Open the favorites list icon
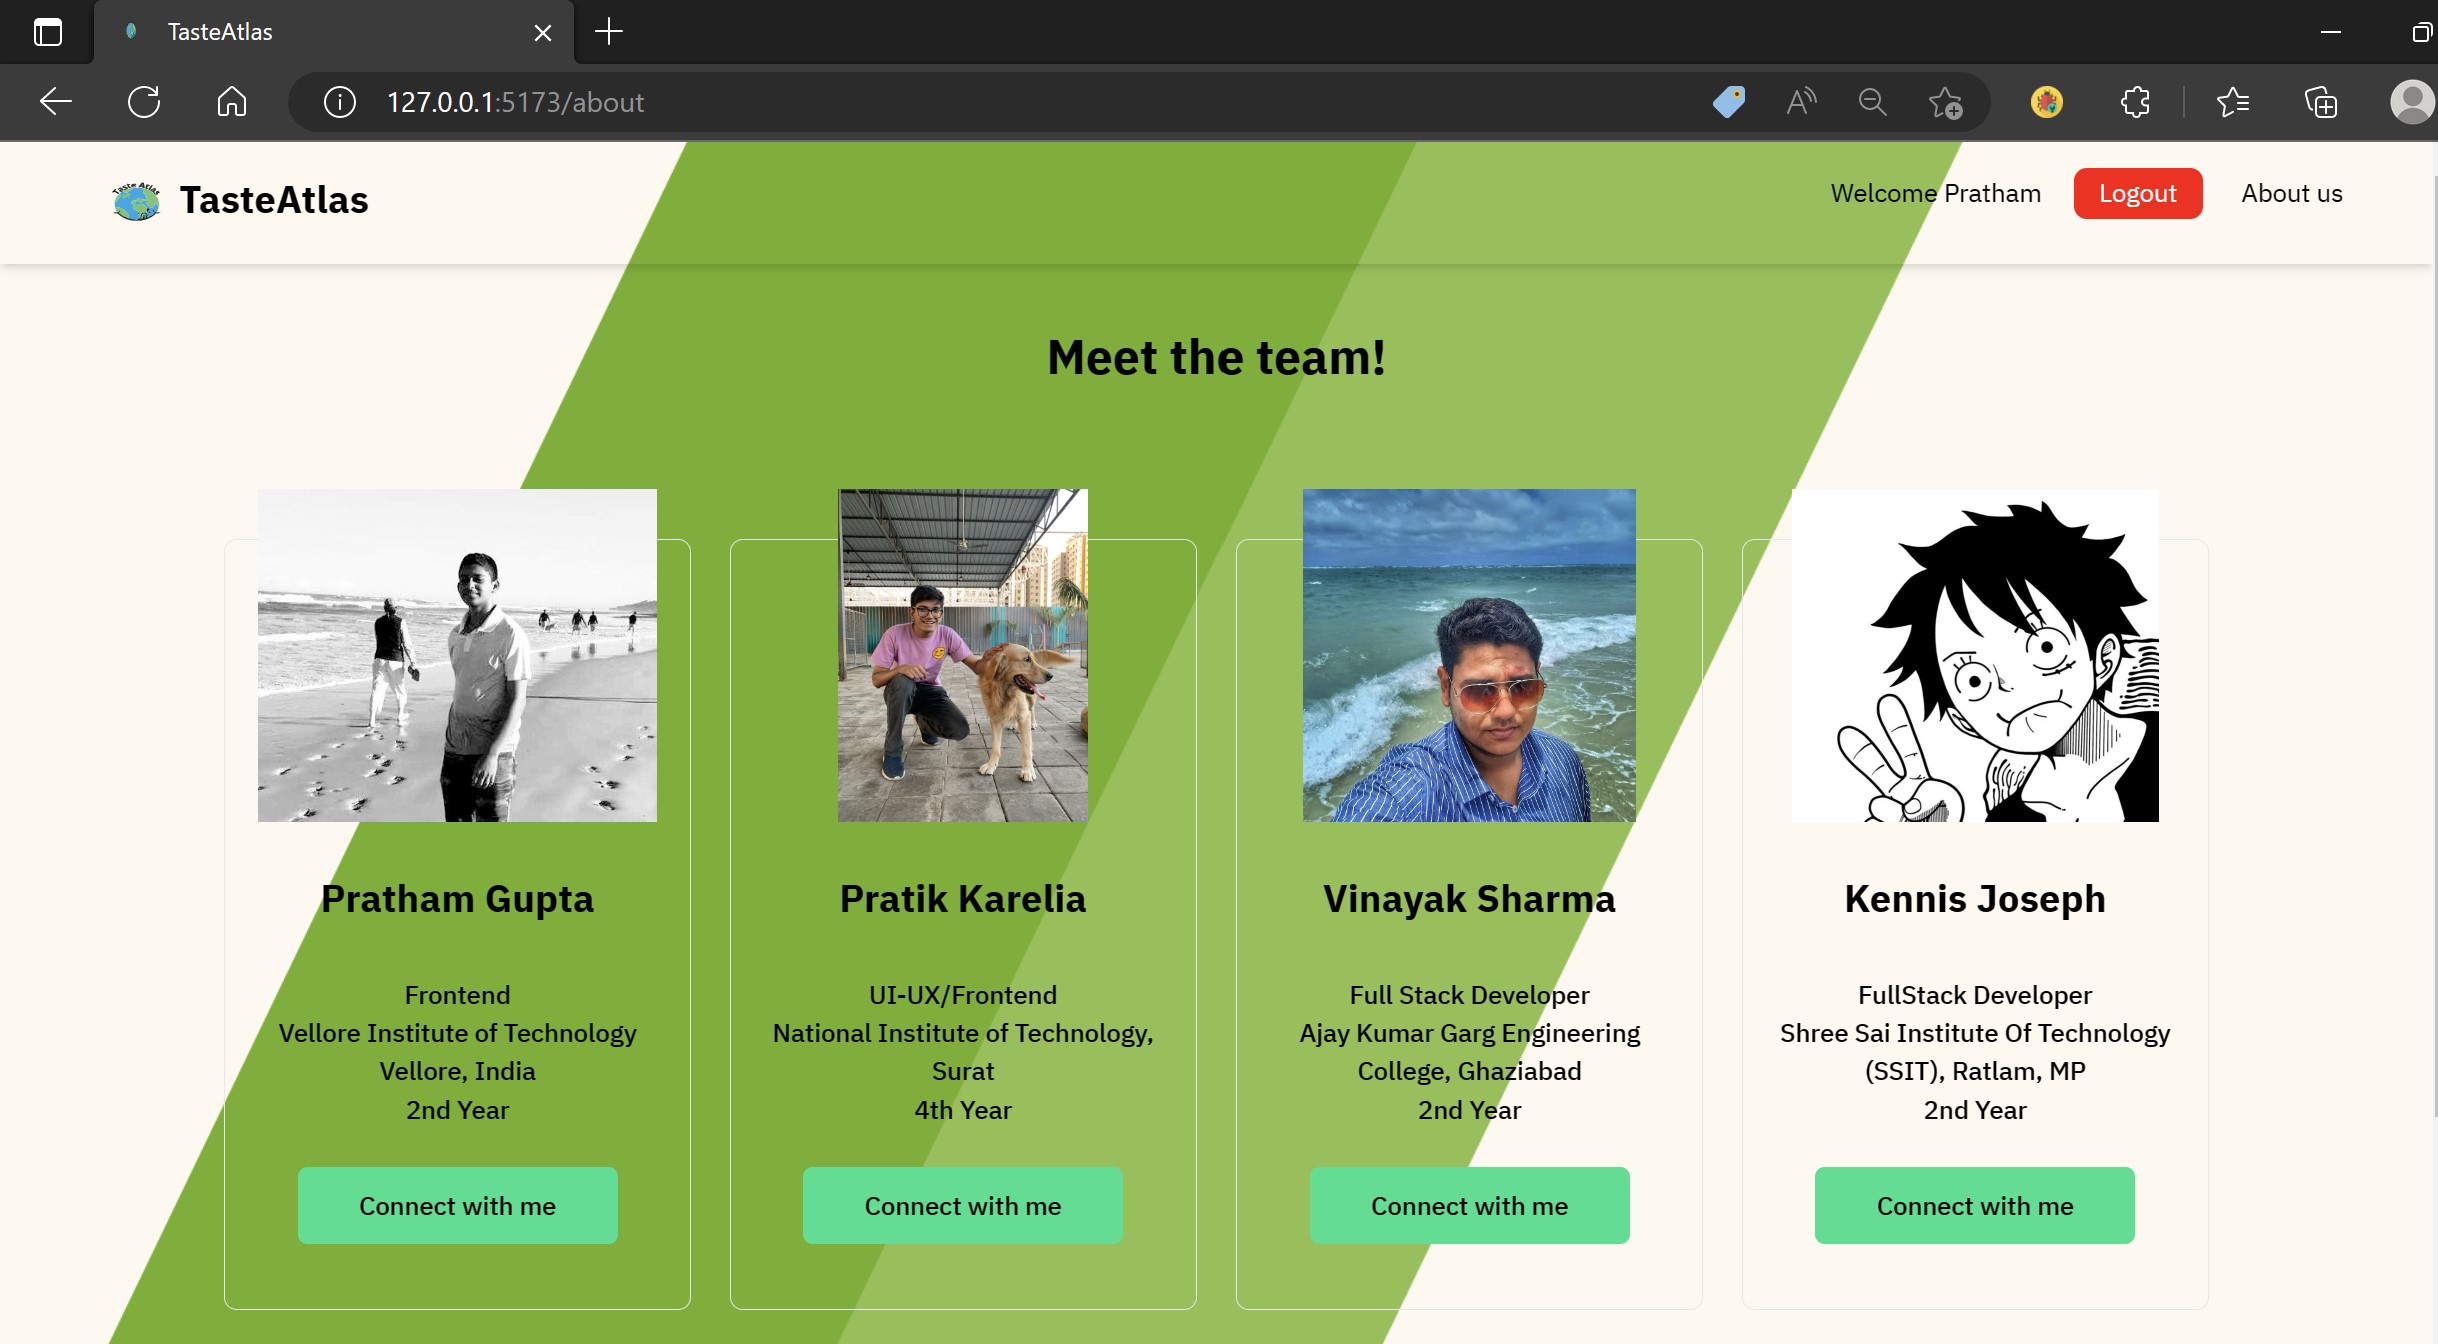2438x1344 pixels. tap(2232, 102)
